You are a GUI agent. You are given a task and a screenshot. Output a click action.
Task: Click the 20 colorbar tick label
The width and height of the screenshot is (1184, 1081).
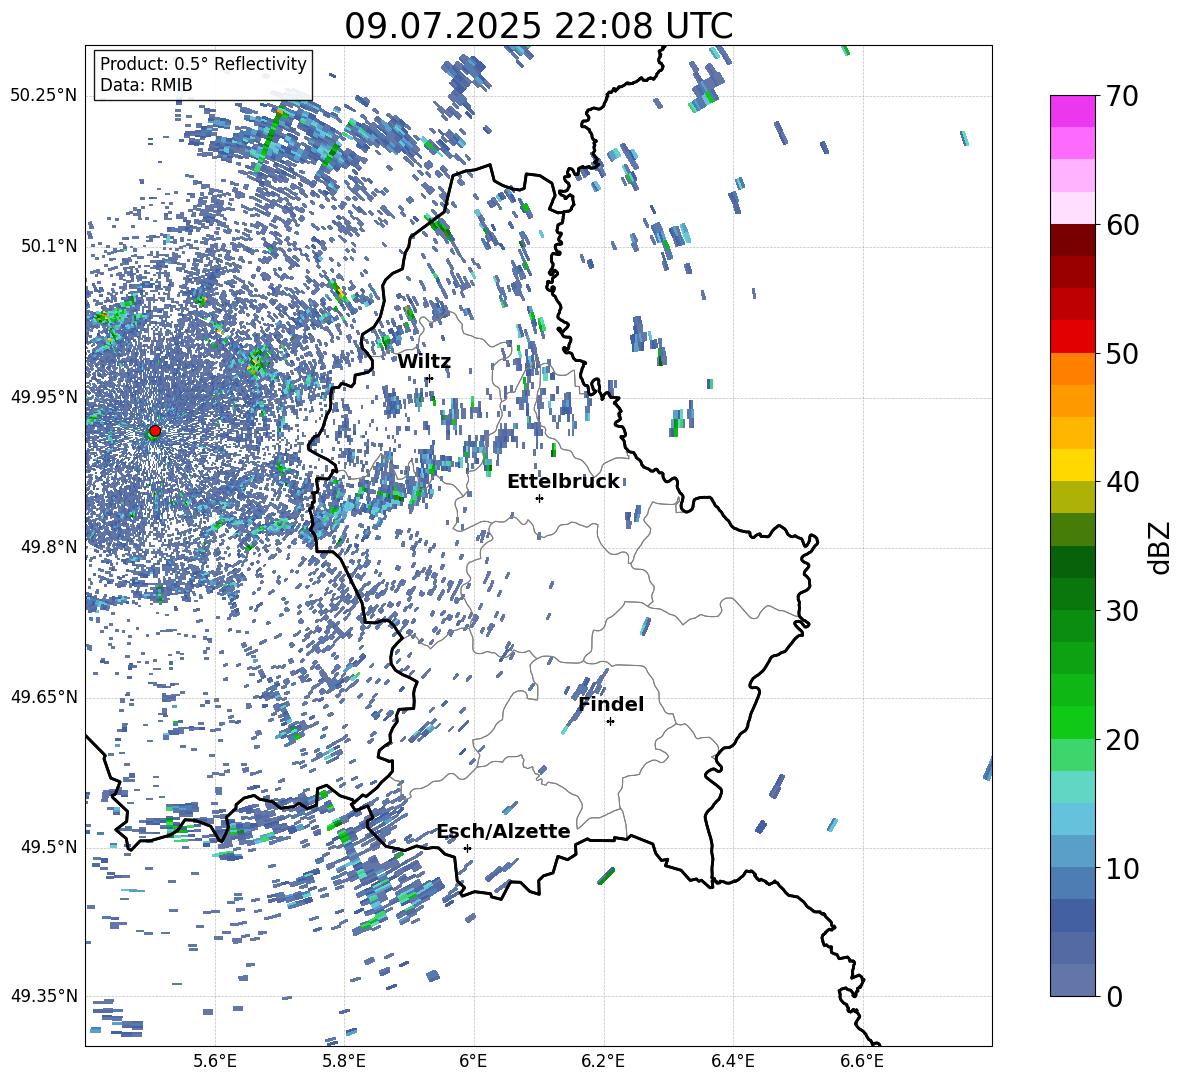click(x=1121, y=740)
